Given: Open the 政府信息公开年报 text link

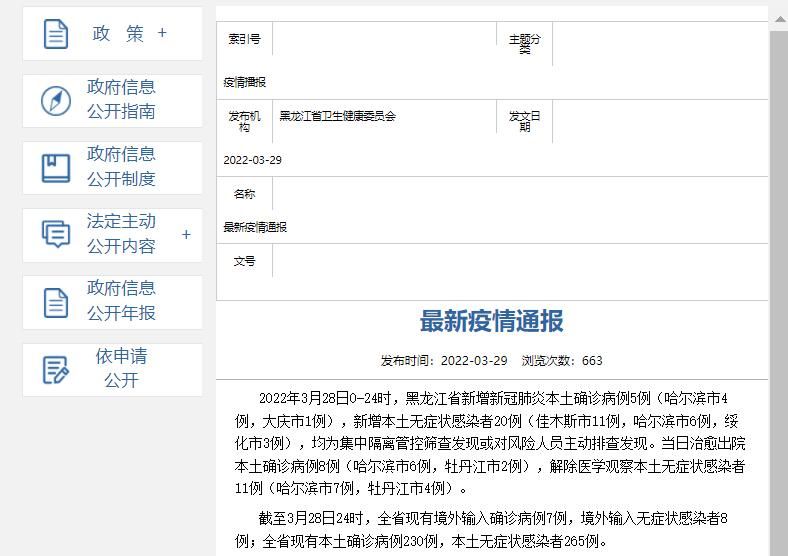Looking at the screenshot, I should pyautogui.click(x=121, y=300).
